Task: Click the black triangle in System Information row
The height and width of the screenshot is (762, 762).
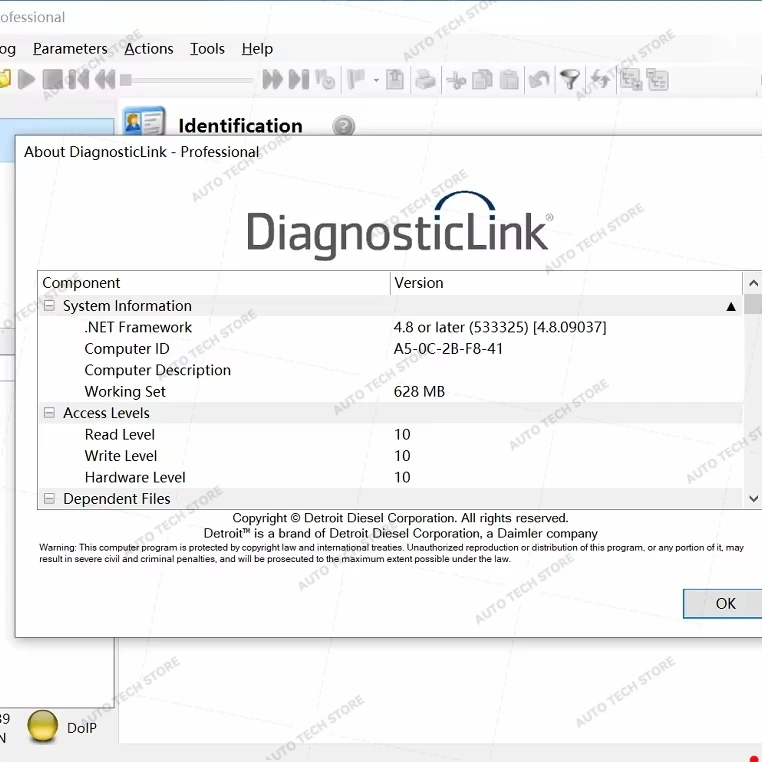Action: coord(730,306)
